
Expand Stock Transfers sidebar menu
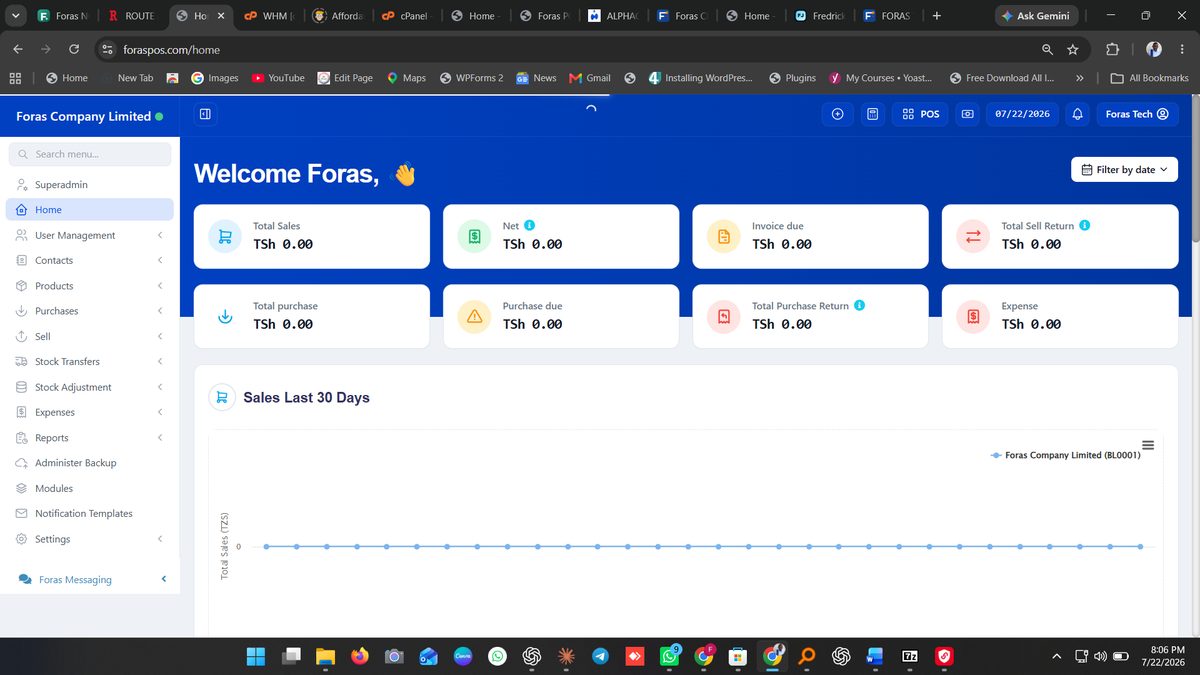pyautogui.click(x=90, y=361)
